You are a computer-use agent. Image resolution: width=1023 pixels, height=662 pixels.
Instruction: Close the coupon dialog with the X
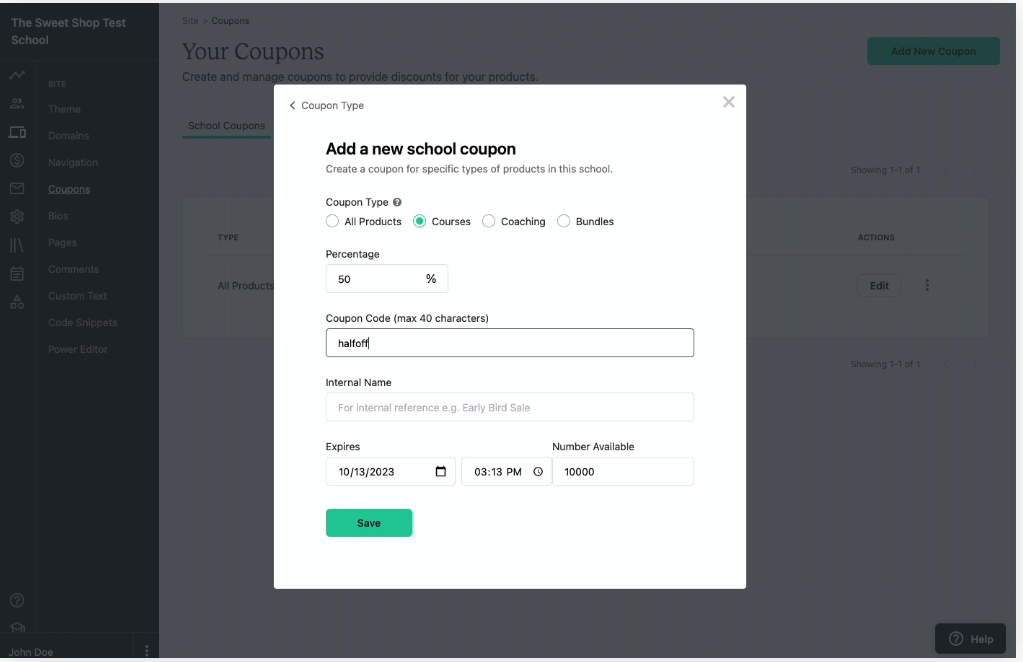tap(728, 102)
